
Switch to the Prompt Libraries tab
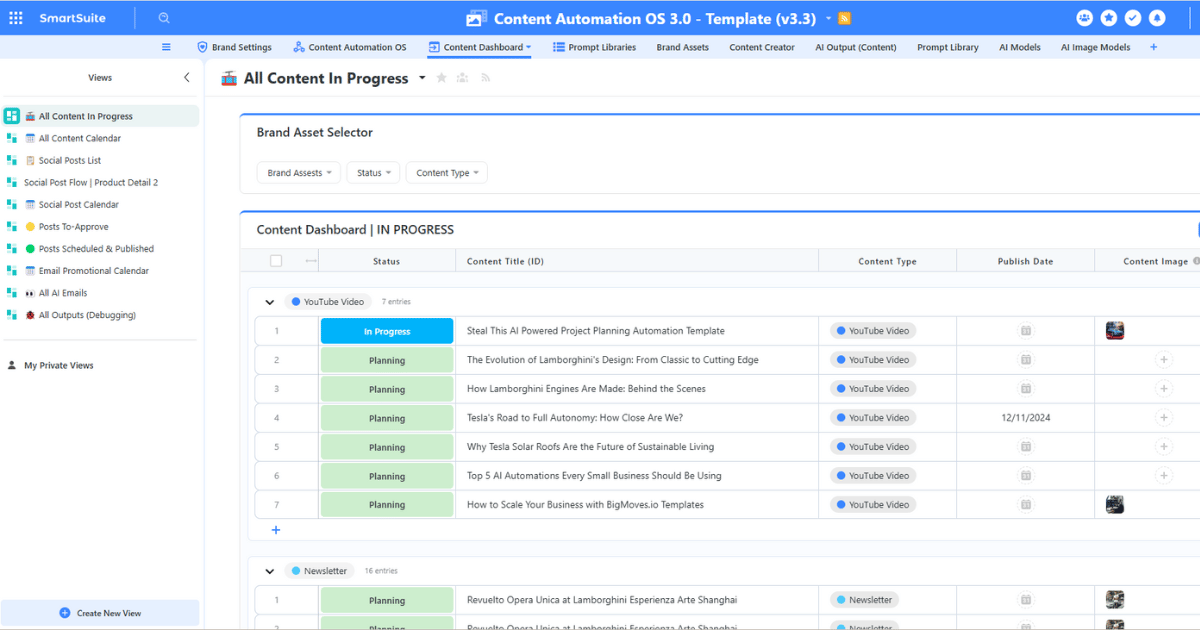point(594,47)
